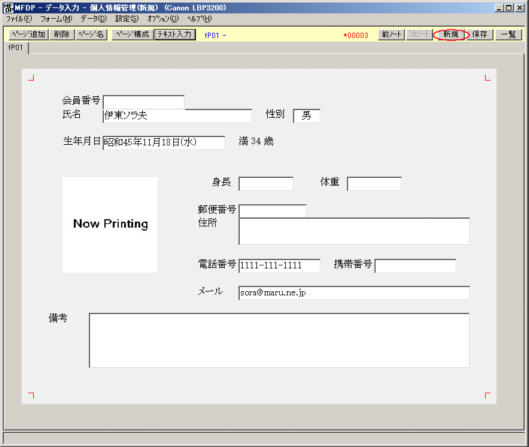Click the メール field with sora@maru.ne.jp
This screenshot has width=529, height=447.
pos(354,292)
